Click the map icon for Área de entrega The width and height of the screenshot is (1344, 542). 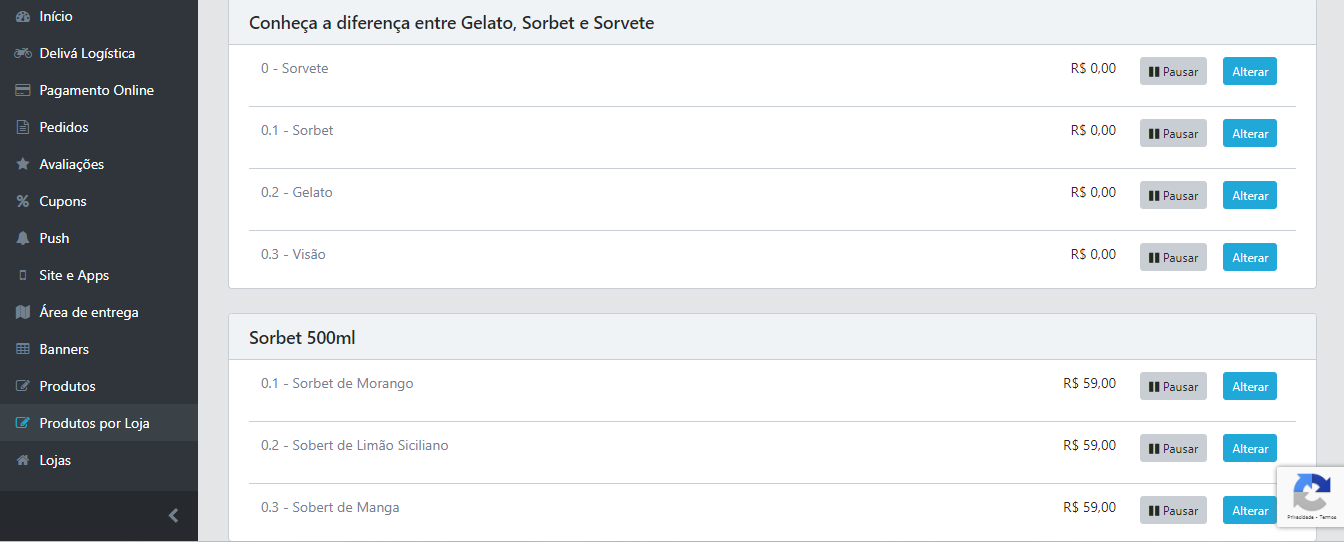(x=23, y=312)
